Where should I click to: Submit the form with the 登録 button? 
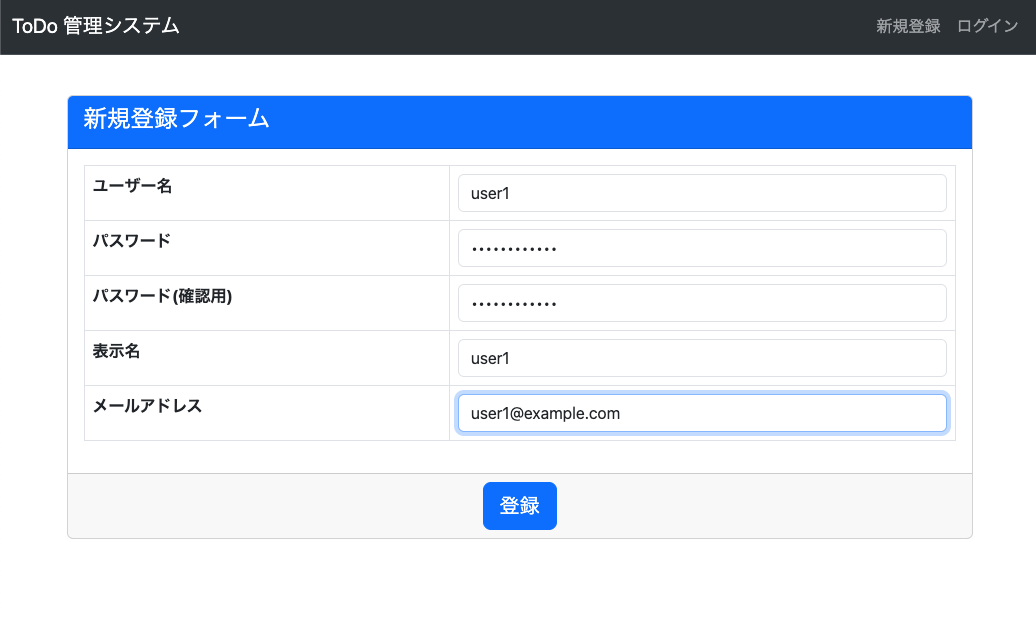tap(519, 506)
